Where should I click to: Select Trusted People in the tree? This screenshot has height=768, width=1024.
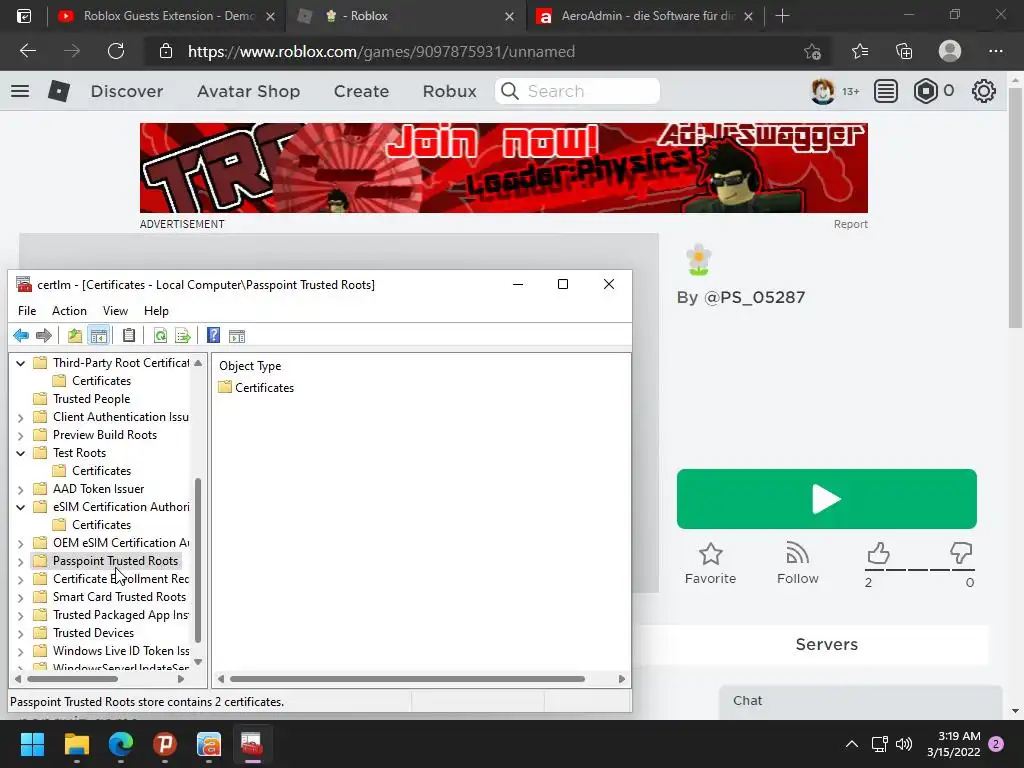[x=91, y=399]
